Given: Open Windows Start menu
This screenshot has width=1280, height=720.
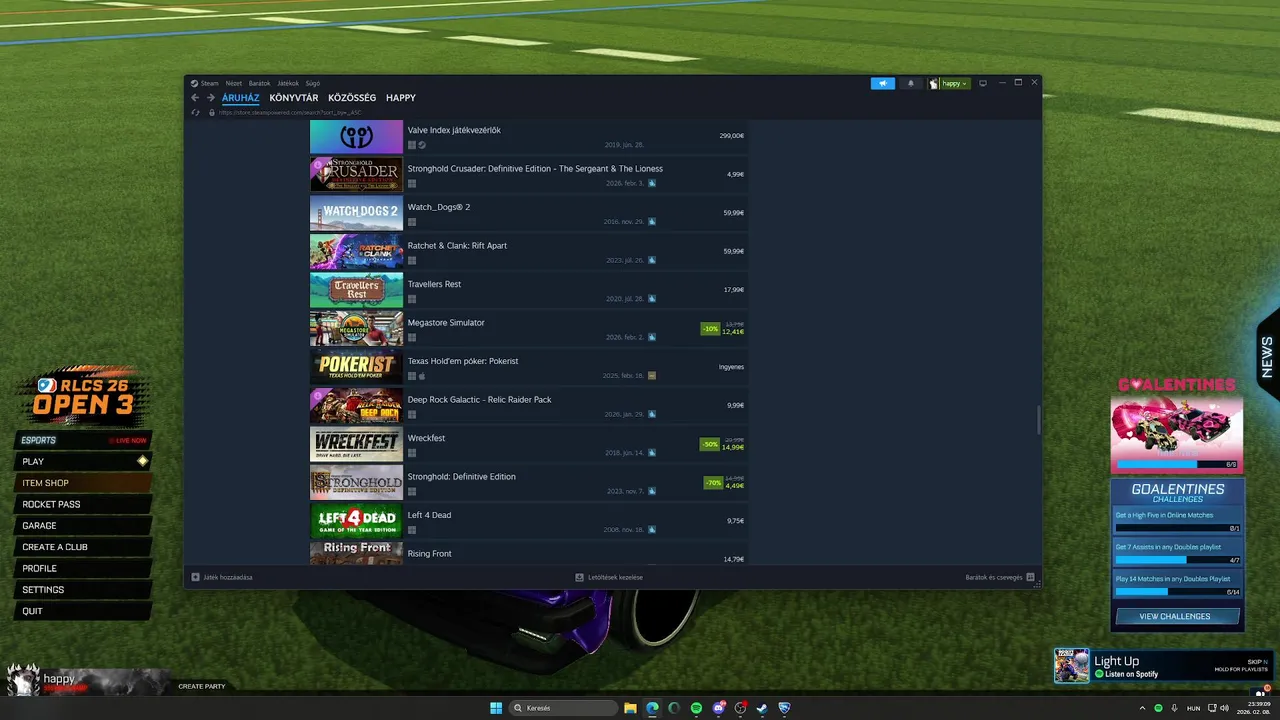Looking at the screenshot, I should click(495, 708).
